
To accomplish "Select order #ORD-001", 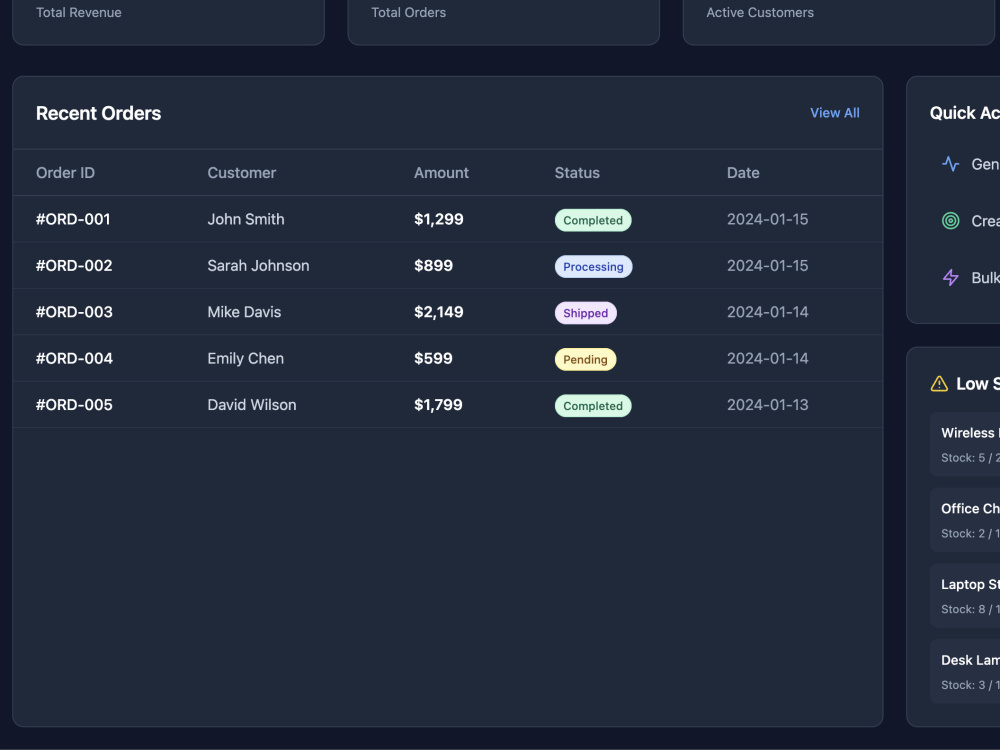I will pyautogui.click(x=73, y=219).
